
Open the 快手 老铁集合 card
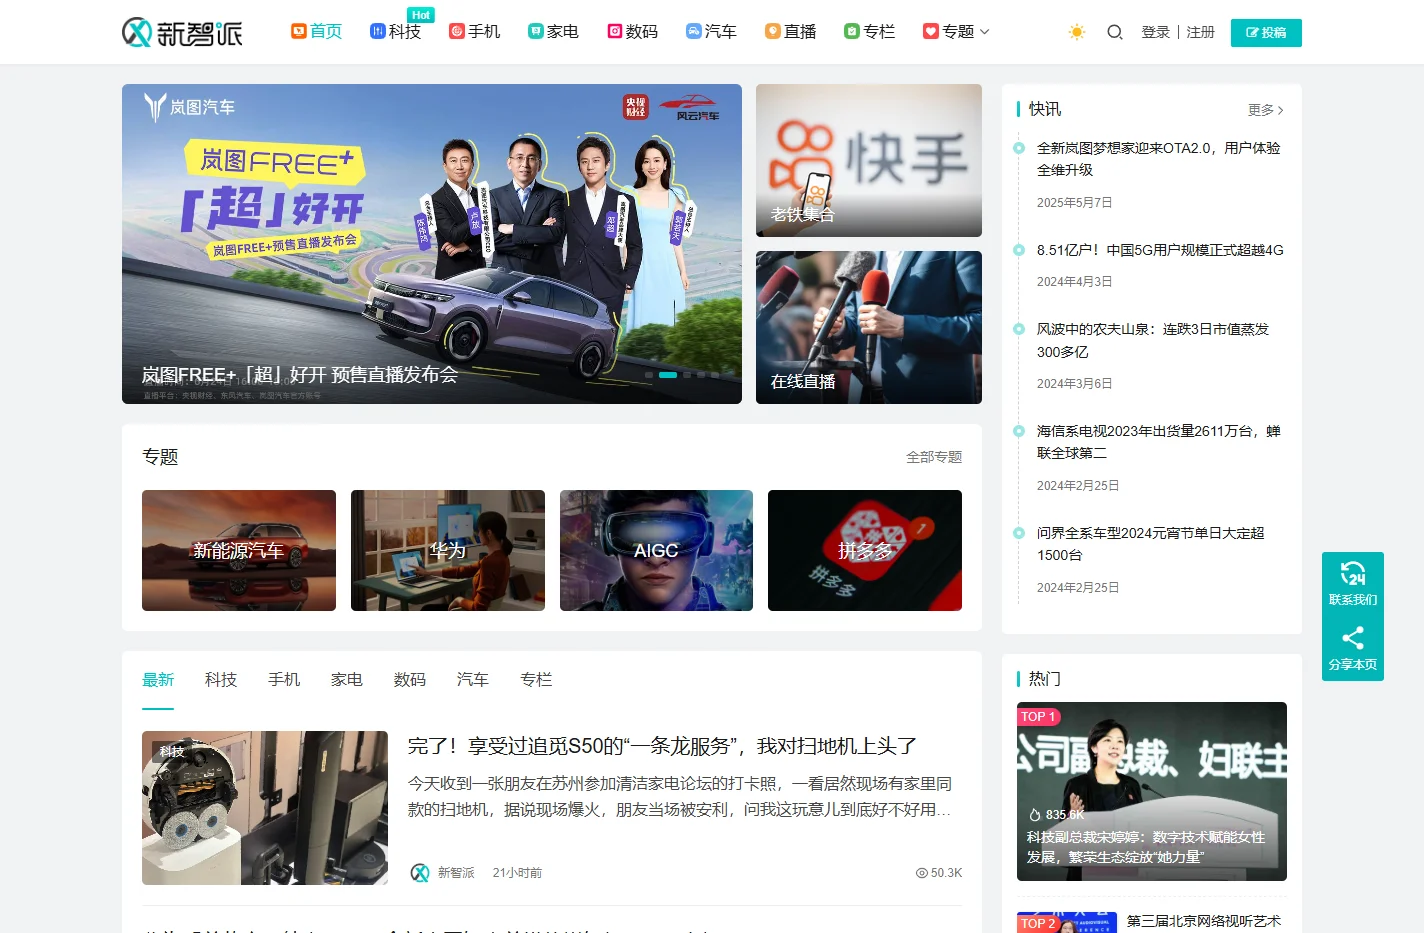[869, 160]
